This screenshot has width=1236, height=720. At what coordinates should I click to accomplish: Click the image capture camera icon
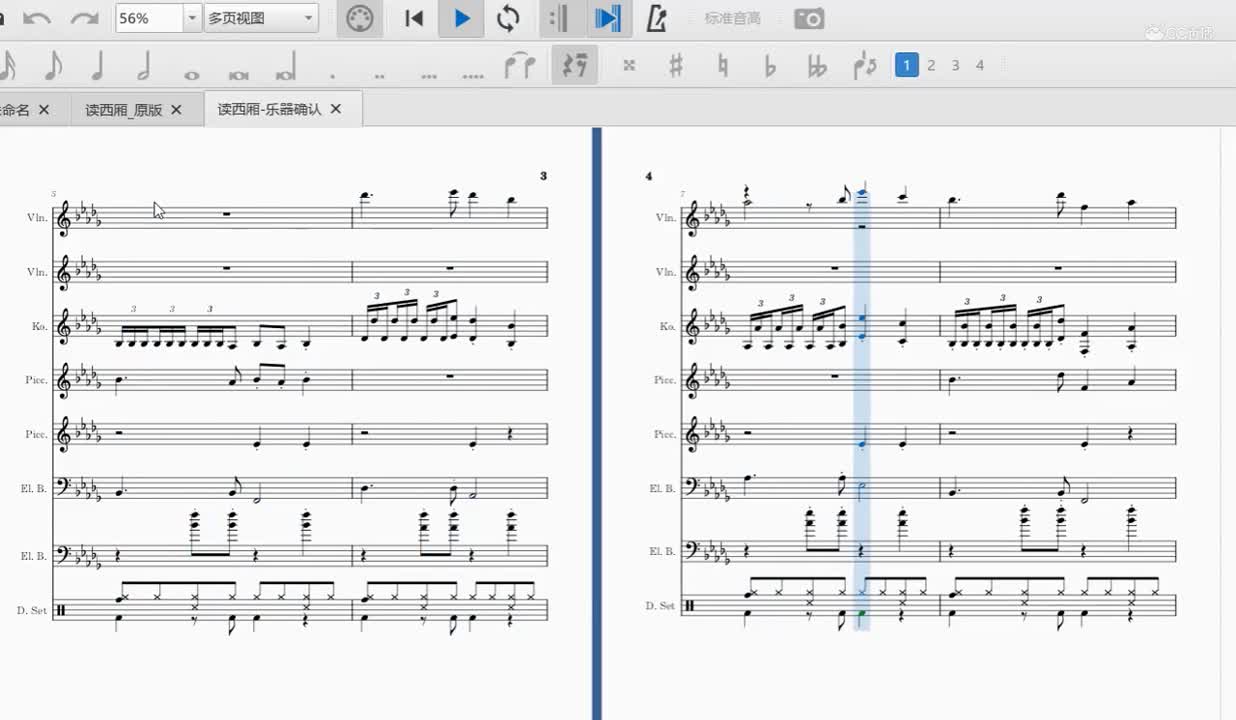coord(809,19)
